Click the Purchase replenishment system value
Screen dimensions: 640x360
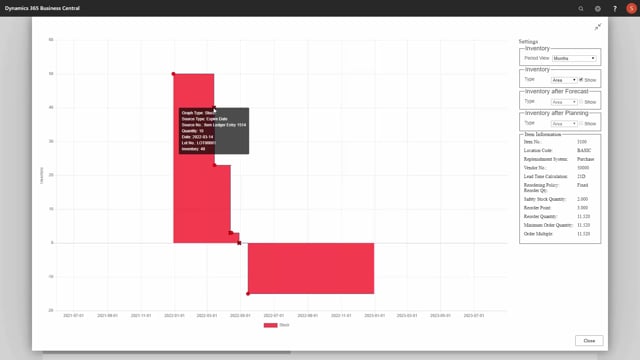(x=586, y=159)
